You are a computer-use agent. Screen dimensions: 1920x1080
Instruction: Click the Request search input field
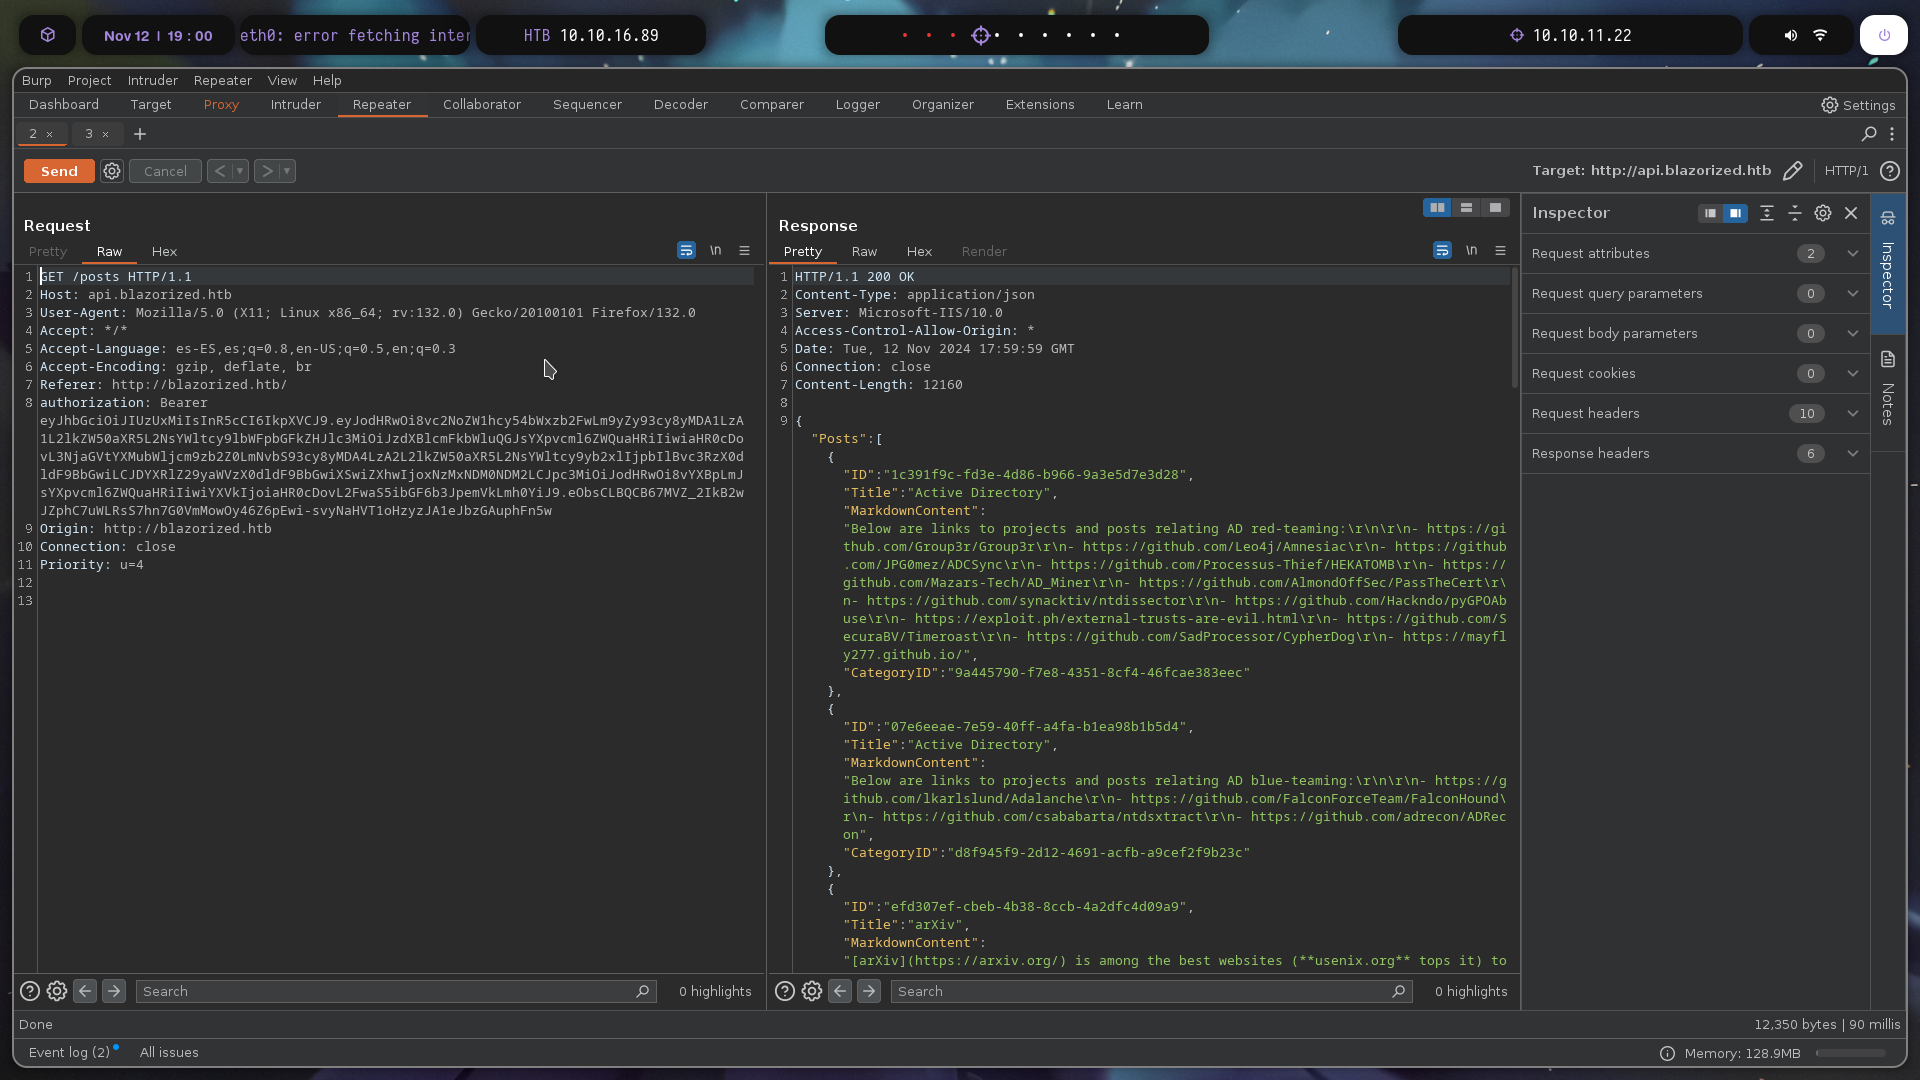coord(396,991)
